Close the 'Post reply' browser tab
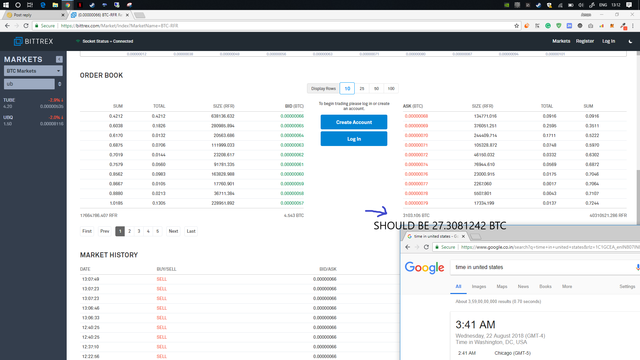The height and width of the screenshot is (360, 640). [63, 15]
